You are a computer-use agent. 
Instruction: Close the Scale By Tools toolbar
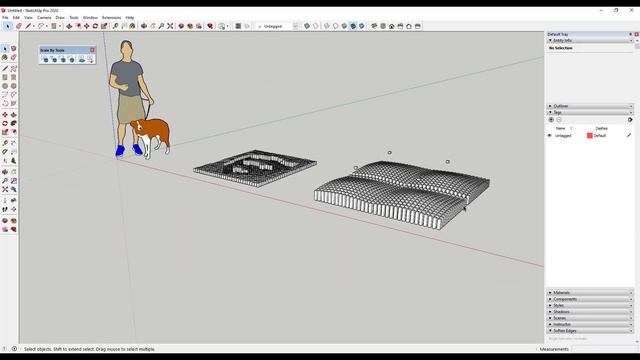pos(92,50)
